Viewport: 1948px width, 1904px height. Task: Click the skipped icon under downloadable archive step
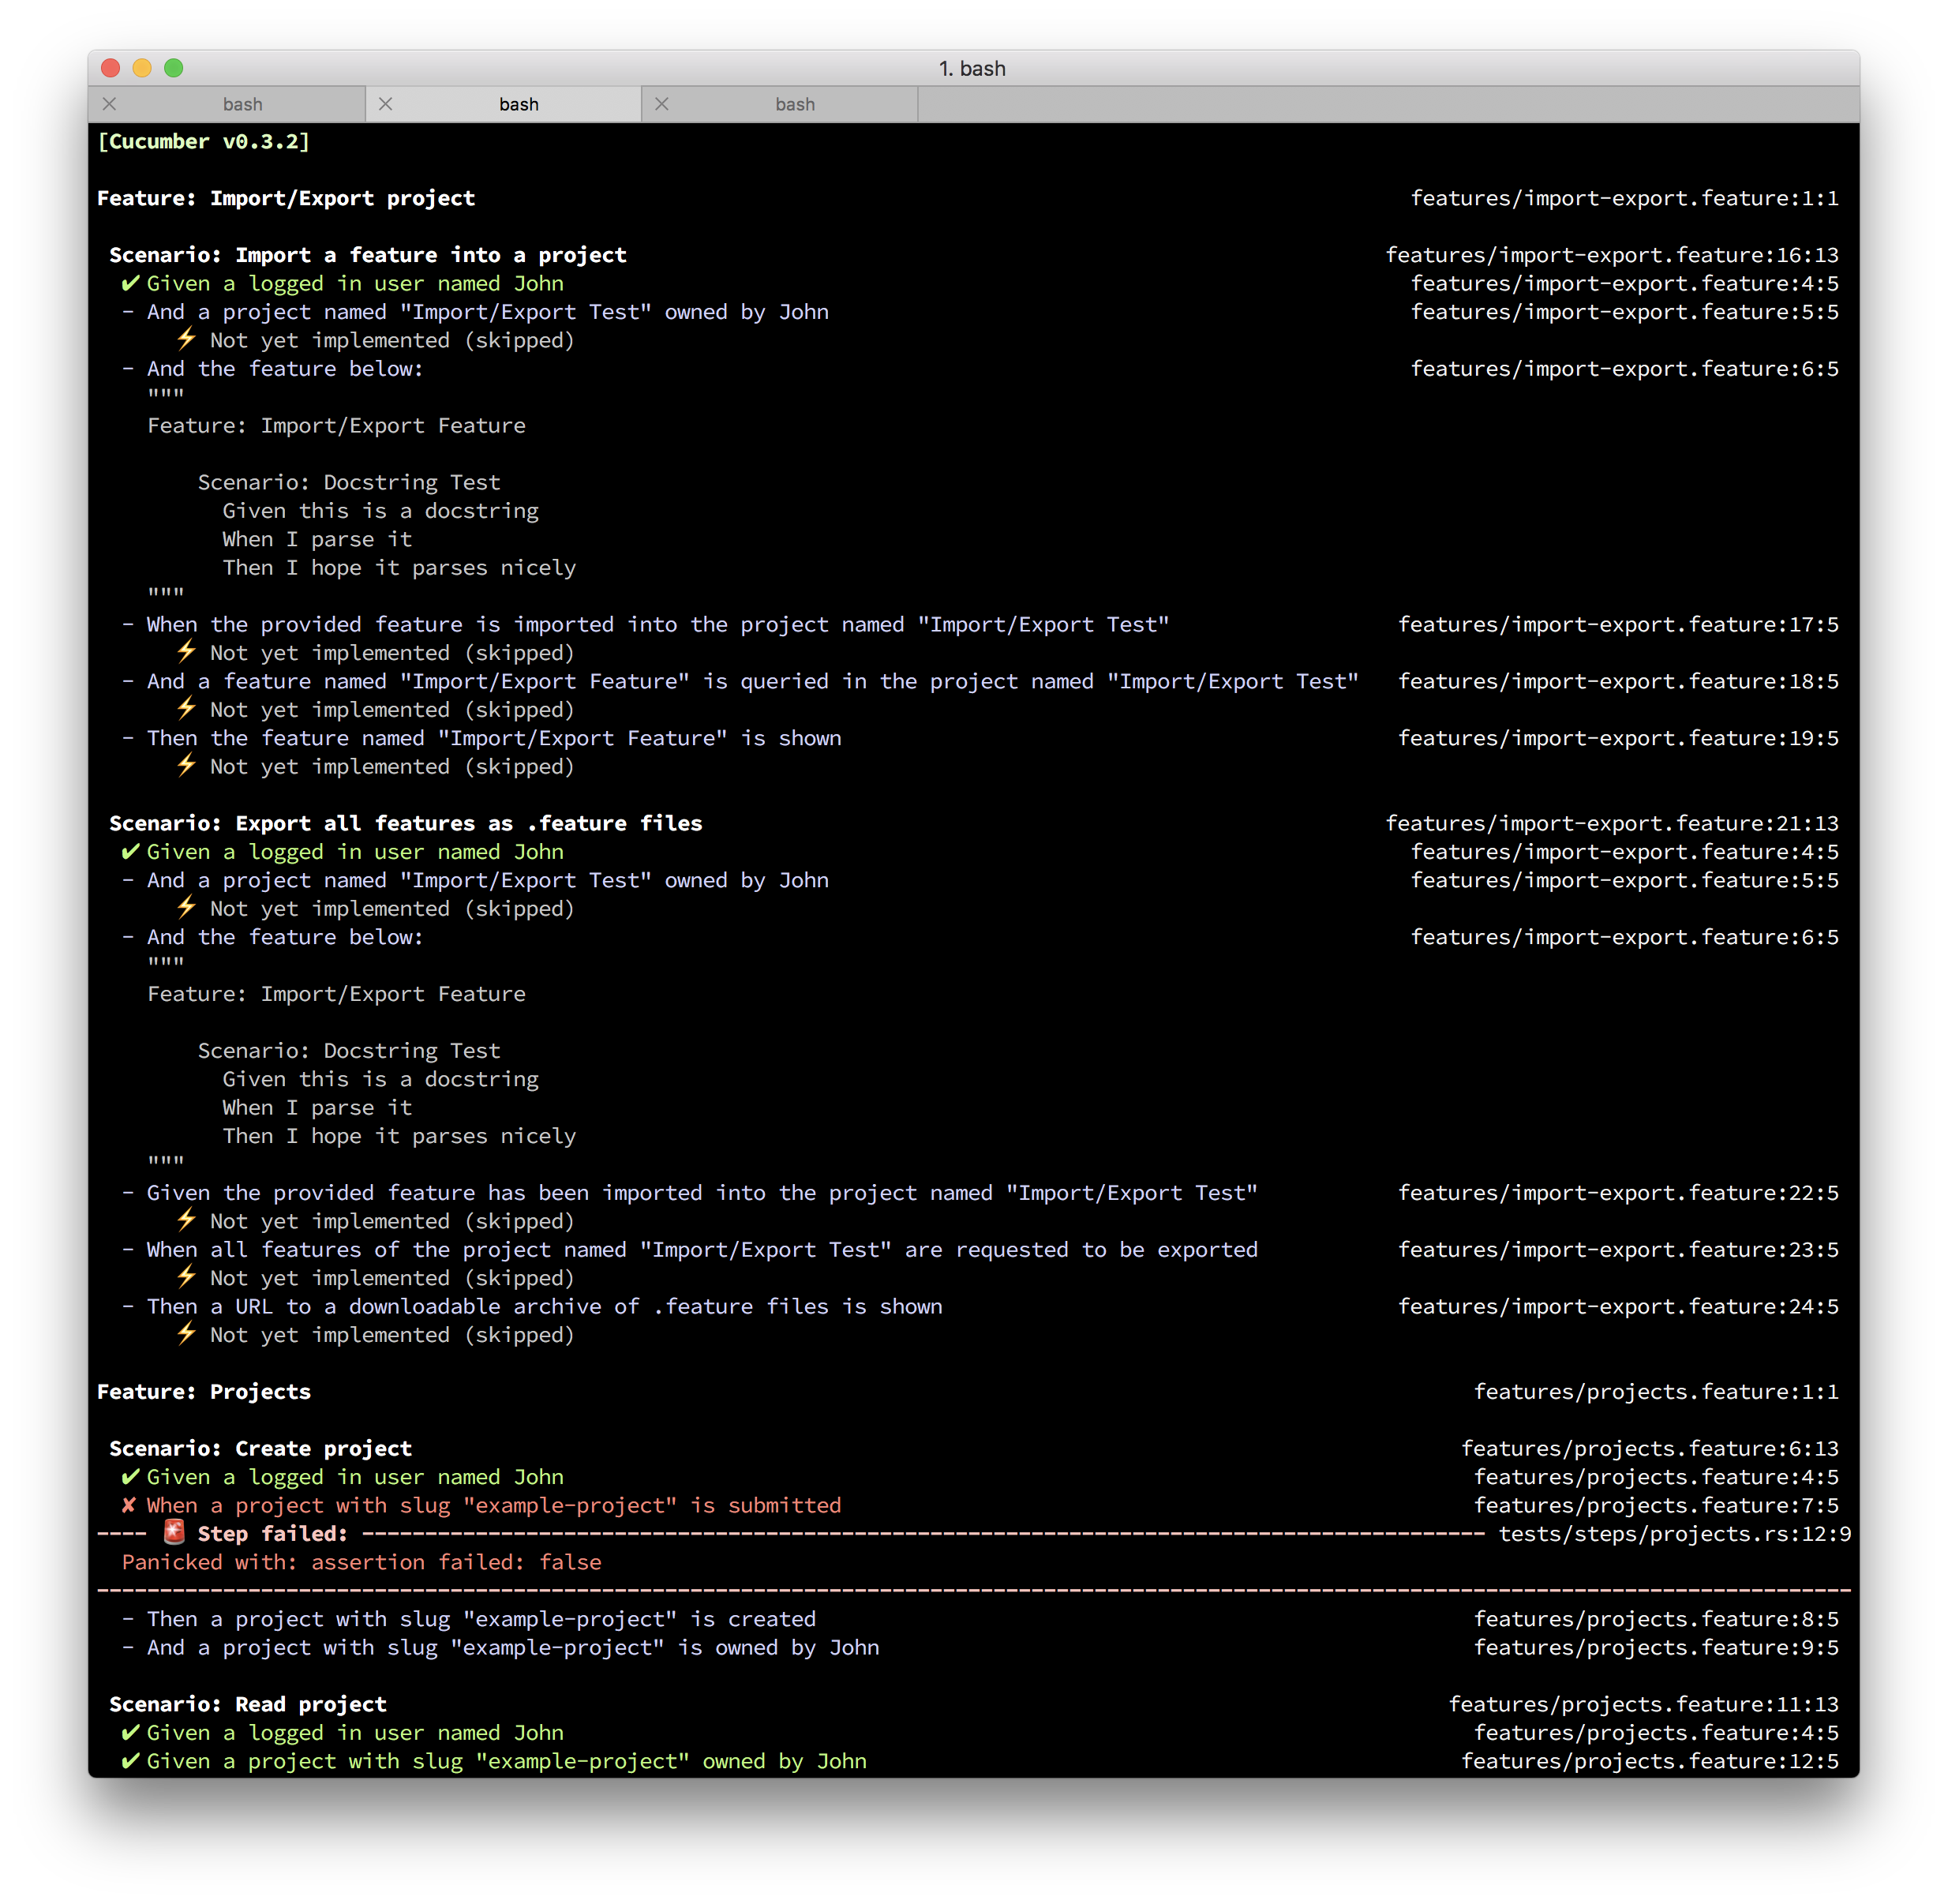(186, 1334)
